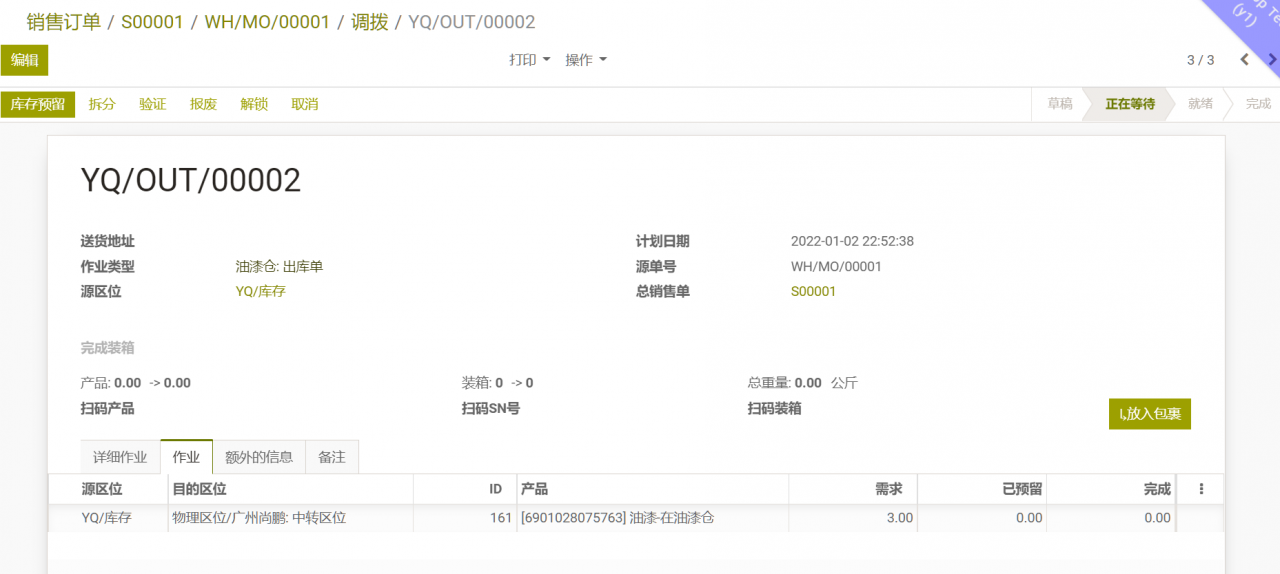
Task: Switch to the 详细作业 tab
Action: [x=120, y=457]
